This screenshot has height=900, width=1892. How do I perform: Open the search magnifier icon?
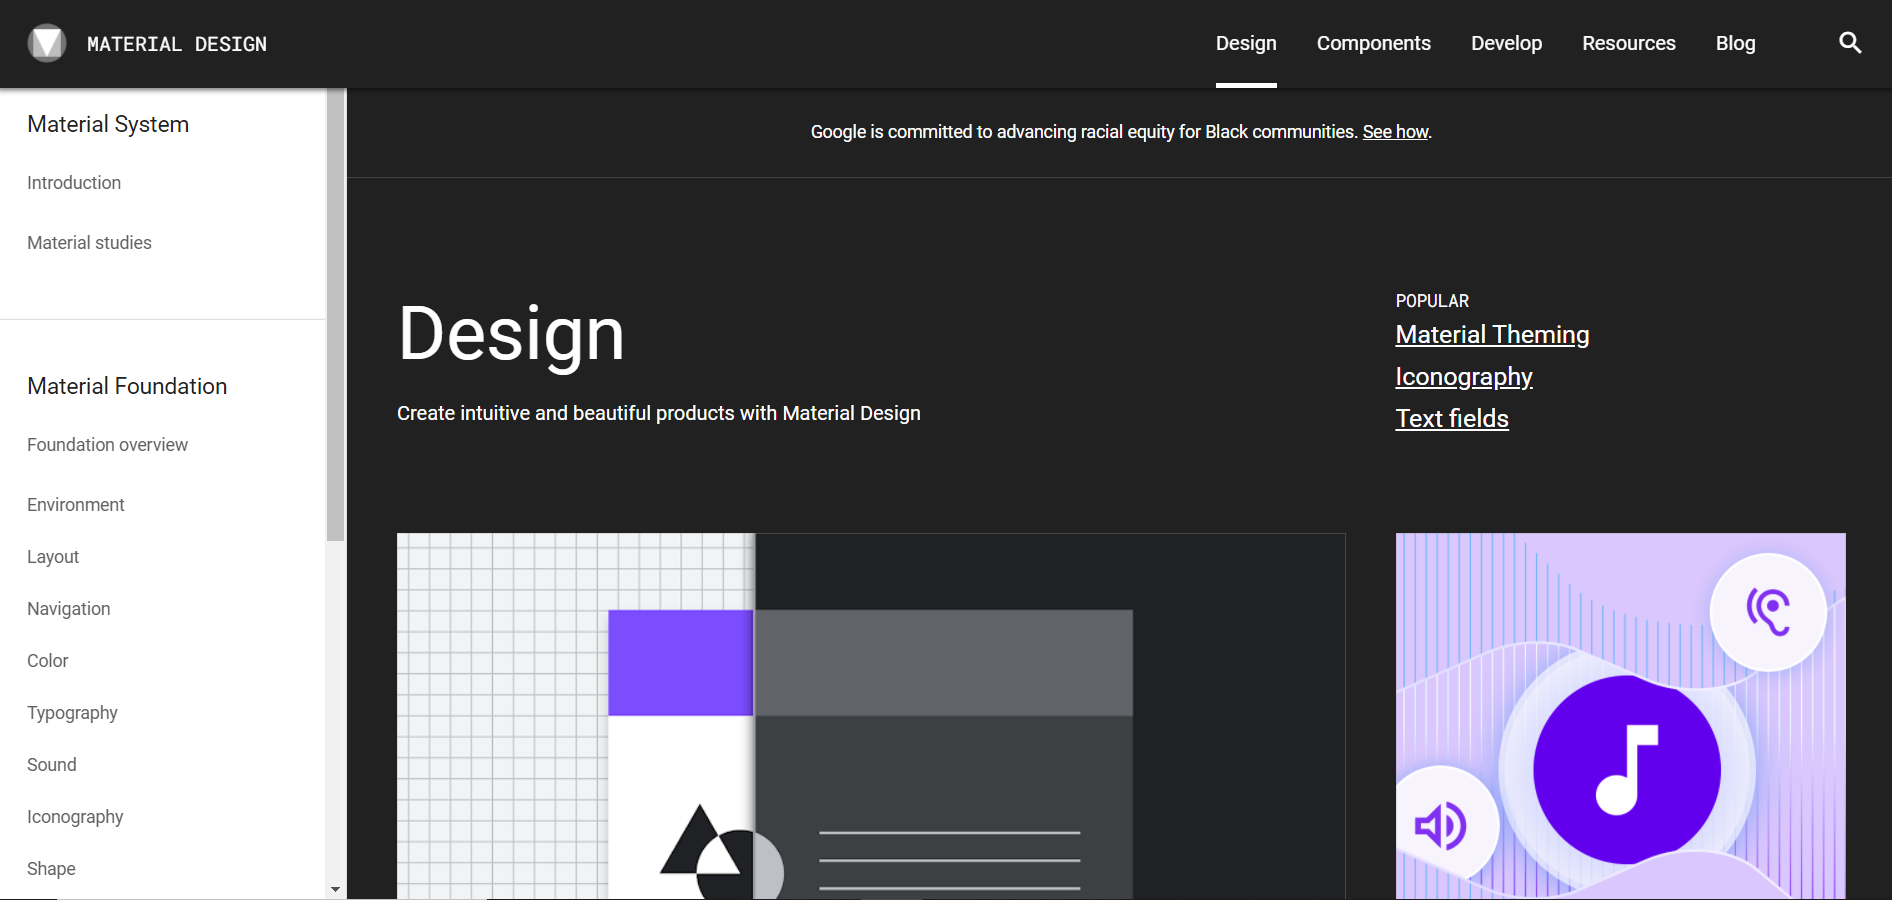pyautogui.click(x=1850, y=43)
